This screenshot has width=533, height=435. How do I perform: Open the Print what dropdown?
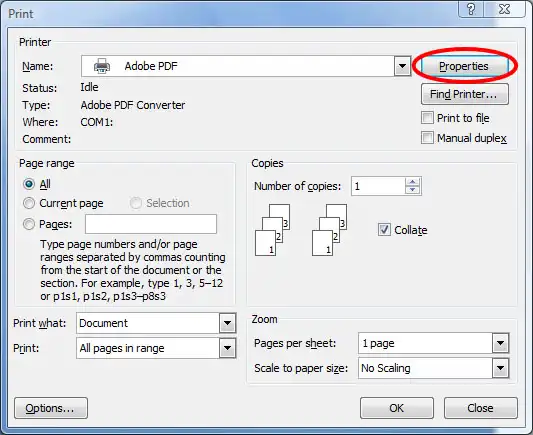(227, 323)
